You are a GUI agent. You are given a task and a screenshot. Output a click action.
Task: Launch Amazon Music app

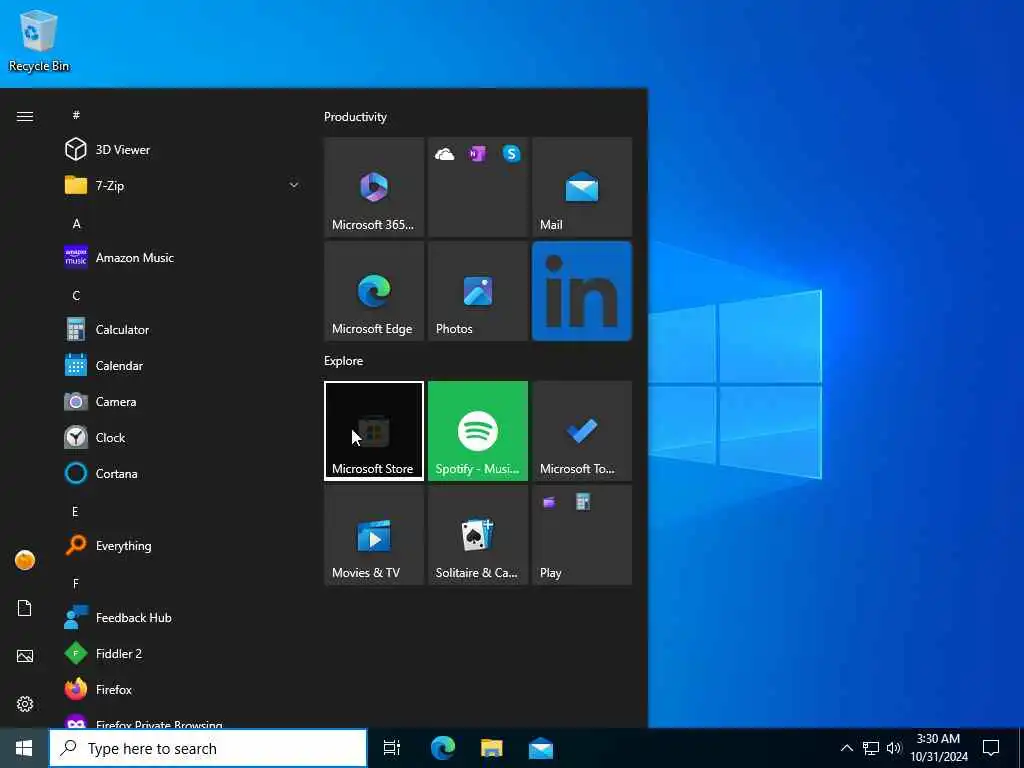point(180,257)
